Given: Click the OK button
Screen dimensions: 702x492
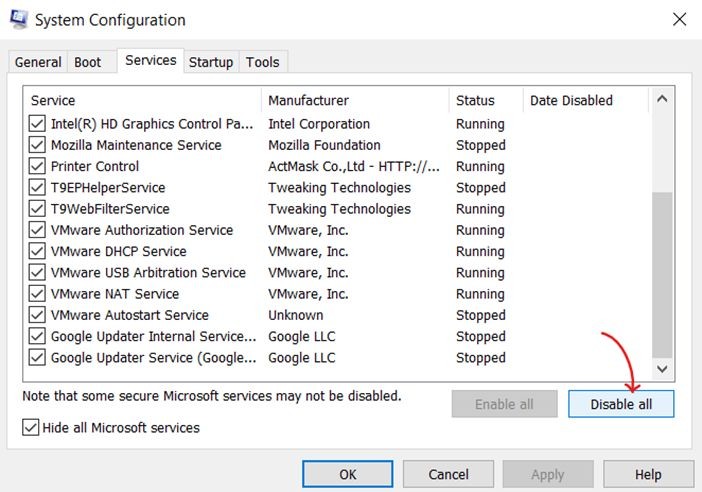Looking at the screenshot, I should pos(347,474).
